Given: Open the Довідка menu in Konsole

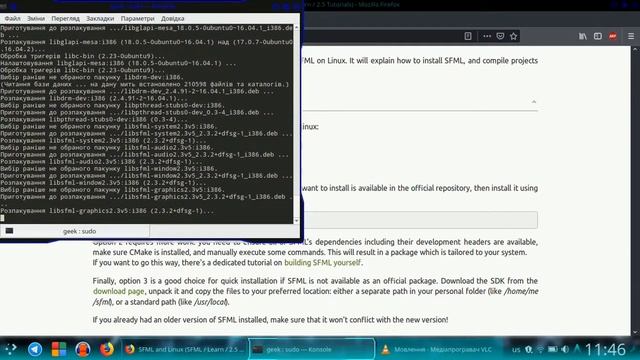Looking at the screenshot, I should [x=173, y=18].
